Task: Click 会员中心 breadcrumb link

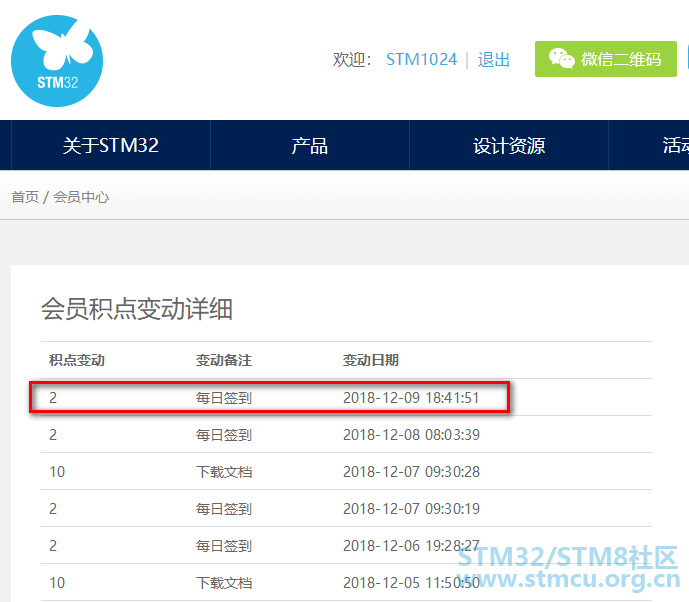Action: 81,197
